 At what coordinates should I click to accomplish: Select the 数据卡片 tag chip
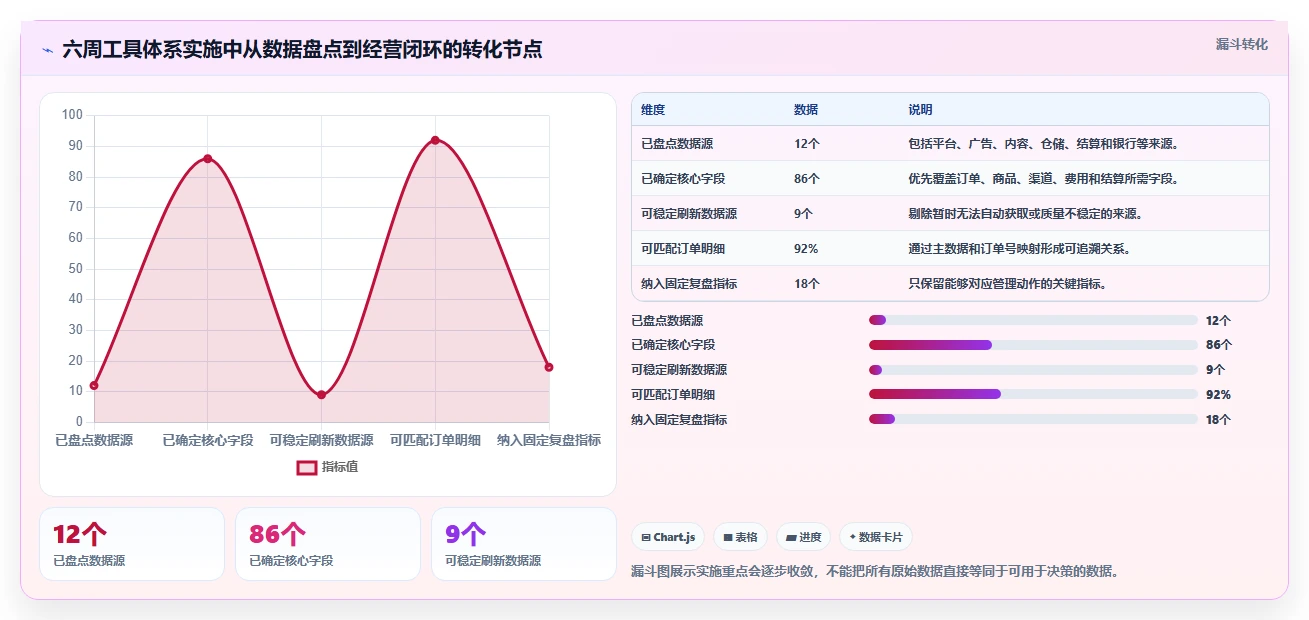tap(875, 537)
